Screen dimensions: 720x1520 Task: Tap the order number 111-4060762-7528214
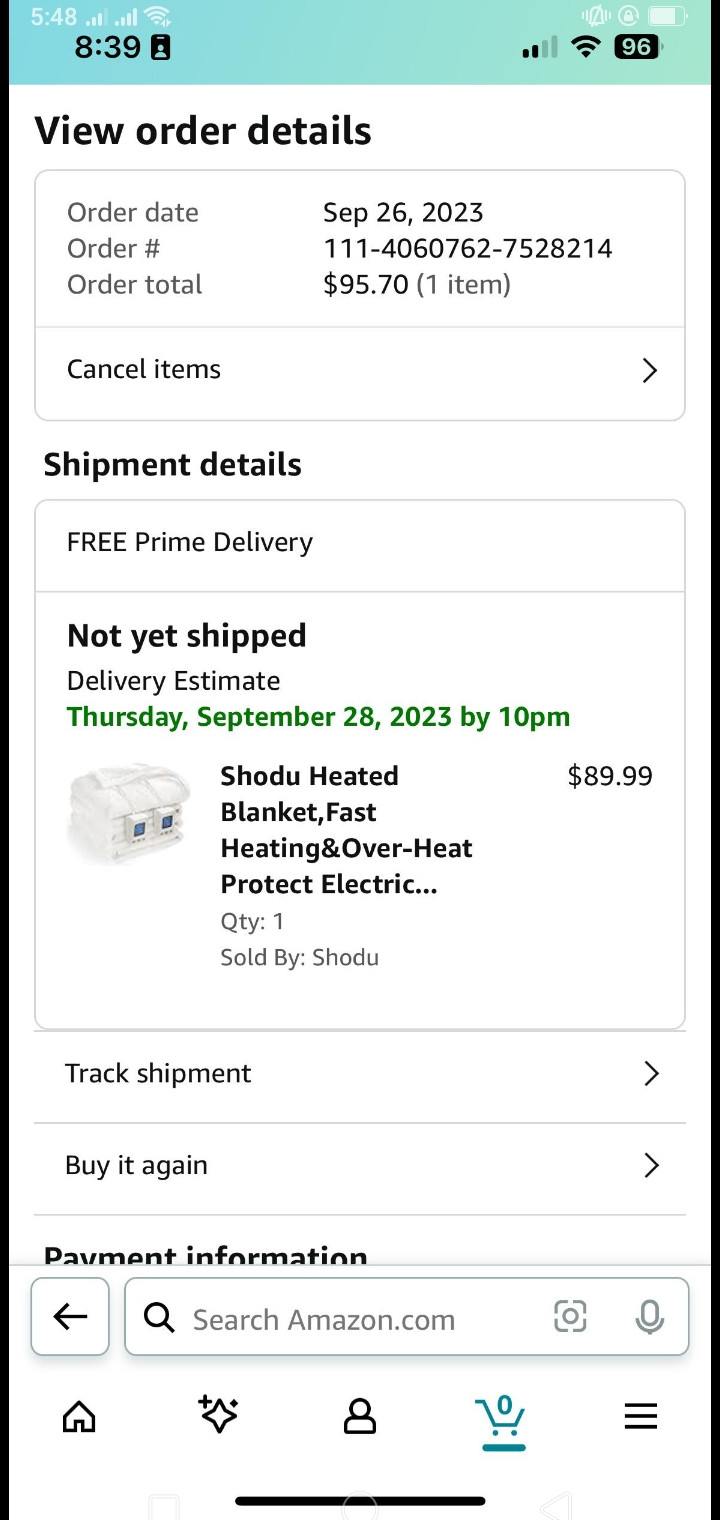(467, 248)
